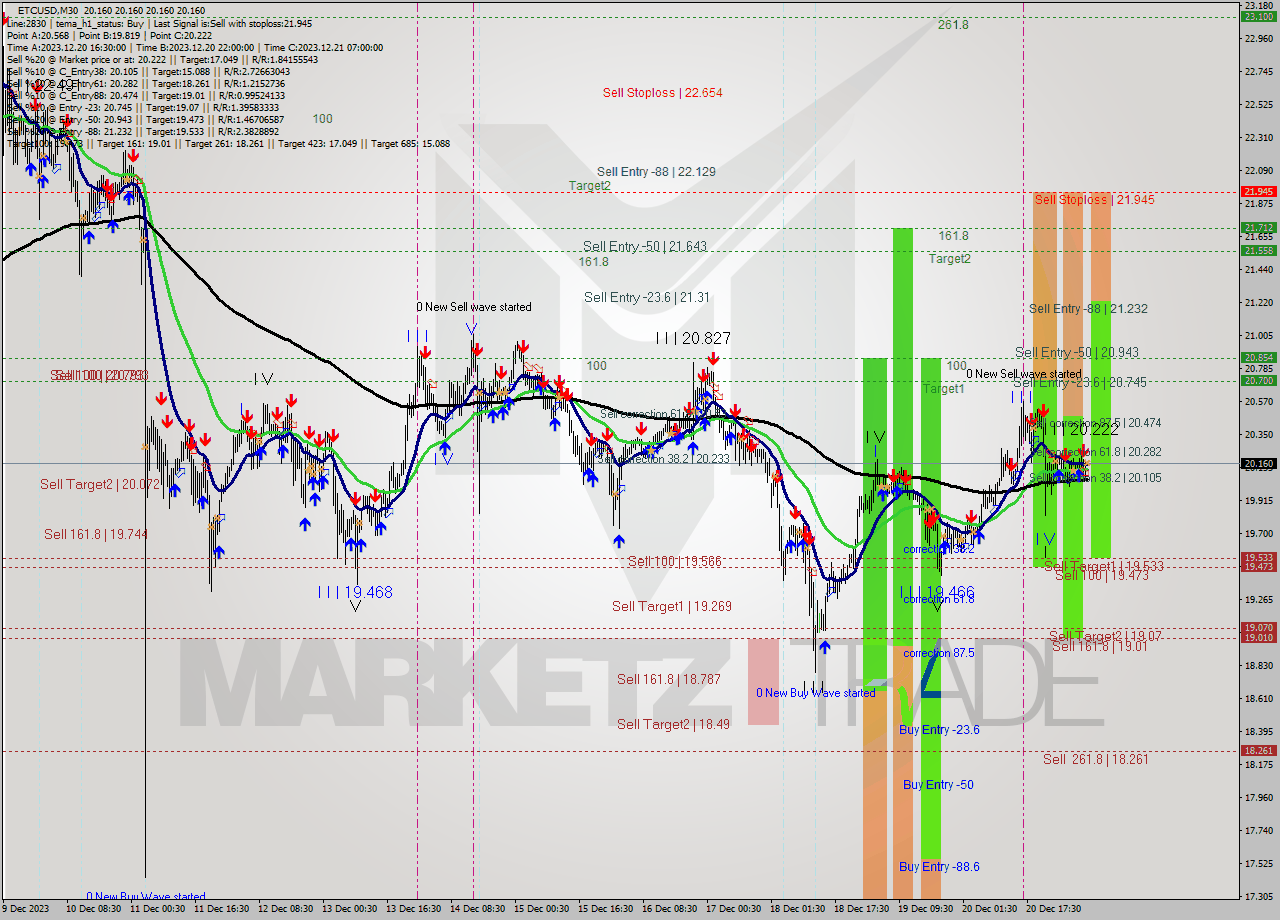Click the '9 Dec 2023' date label
Viewport: 1280px width, 920px height.
pyautogui.click(x=27, y=908)
